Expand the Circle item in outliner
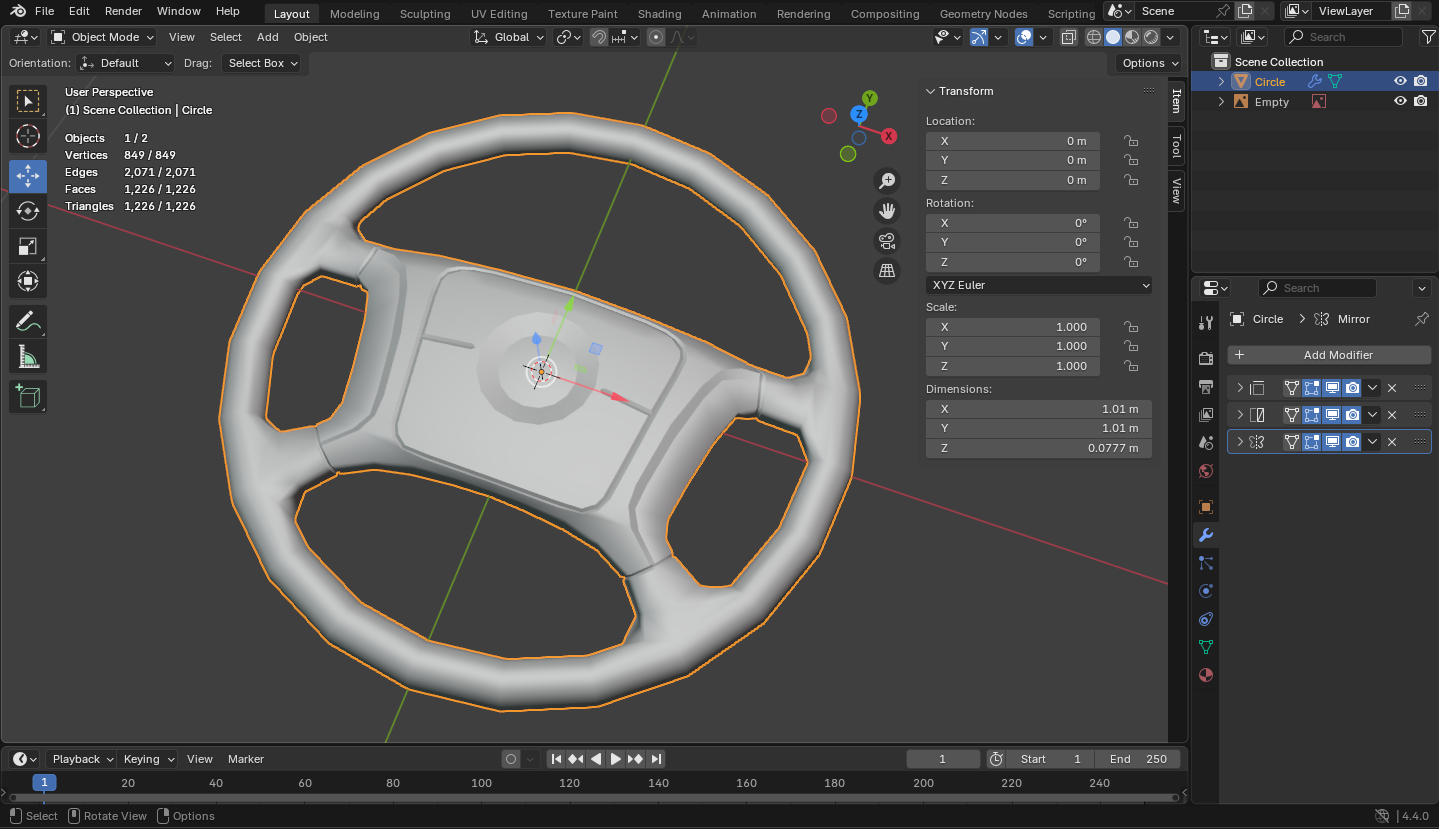The image size is (1439, 829). tap(1221, 82)
